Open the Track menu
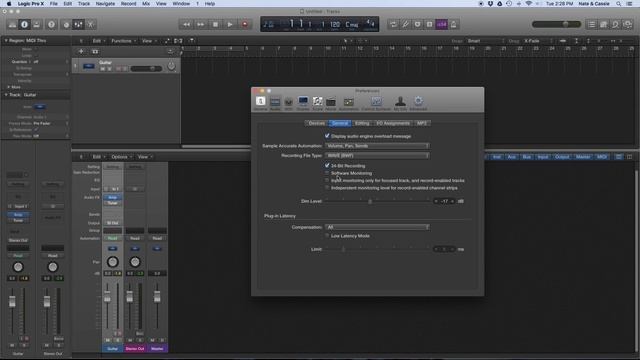Image resolution: width=640 pixels, height=360 pixels. coord(84,4)
